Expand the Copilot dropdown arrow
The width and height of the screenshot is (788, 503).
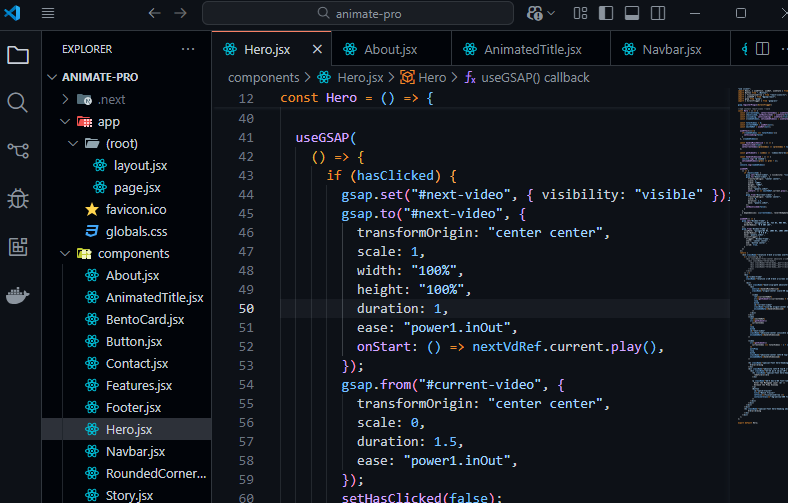(551, 13)
